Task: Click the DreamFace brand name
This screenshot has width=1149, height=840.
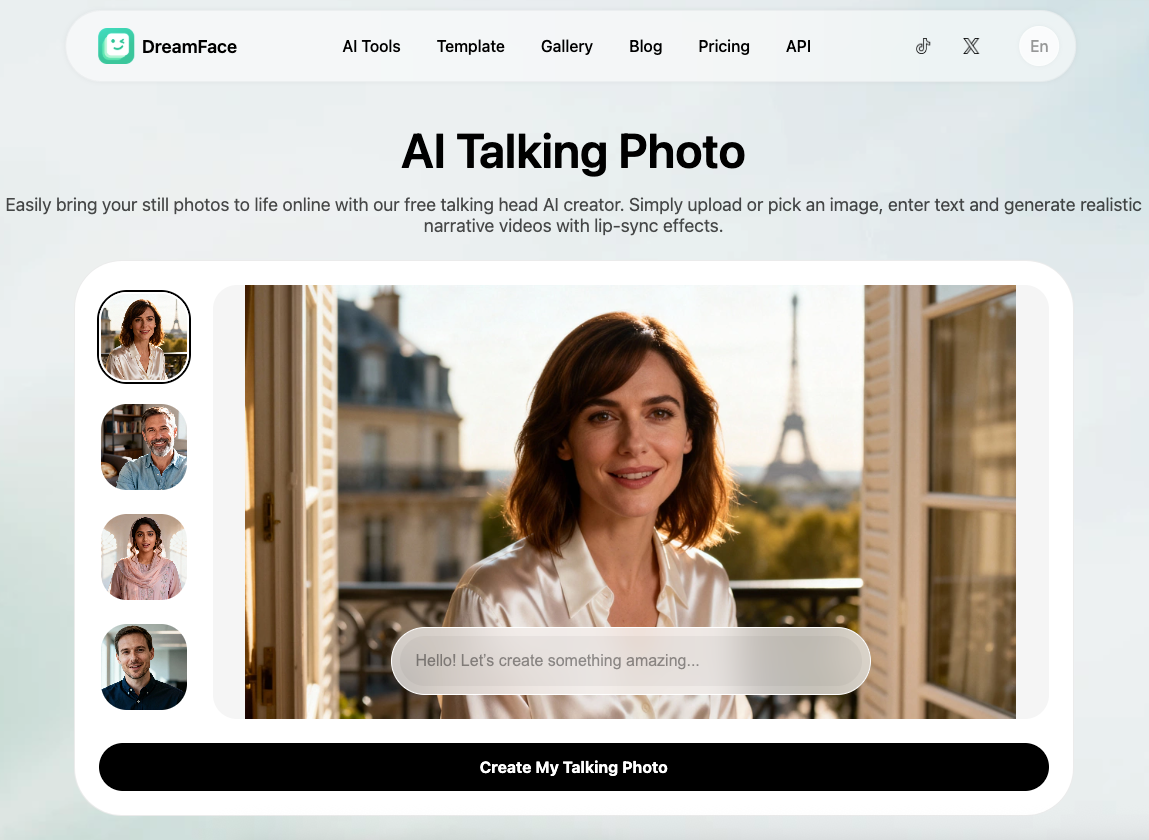Action: coord(189,47)
